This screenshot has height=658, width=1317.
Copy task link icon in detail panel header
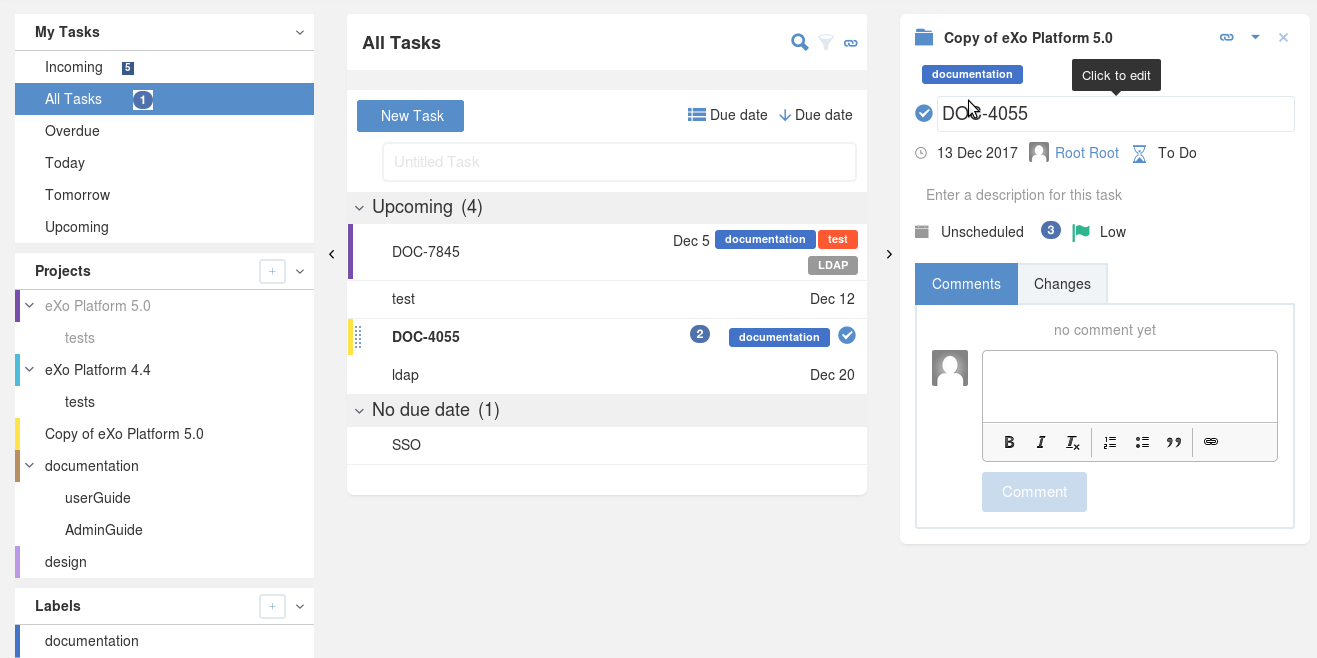pos(1227,38)
